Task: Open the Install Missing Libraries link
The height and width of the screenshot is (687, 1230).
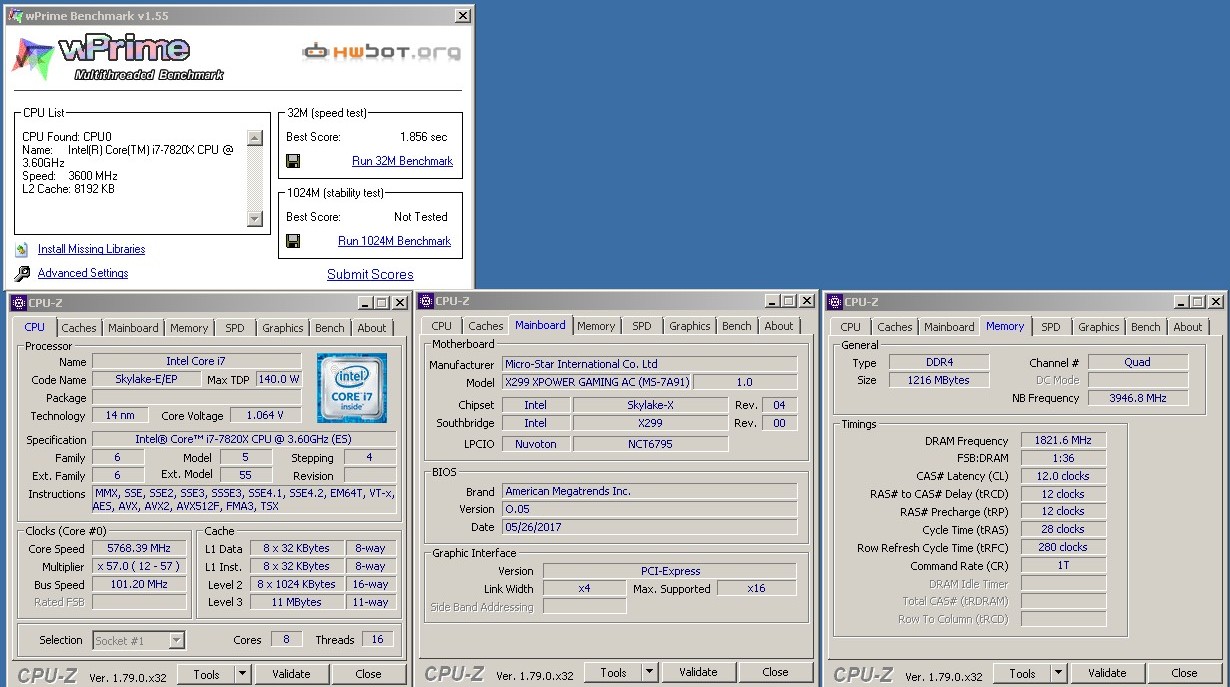Action: [91, 249]
